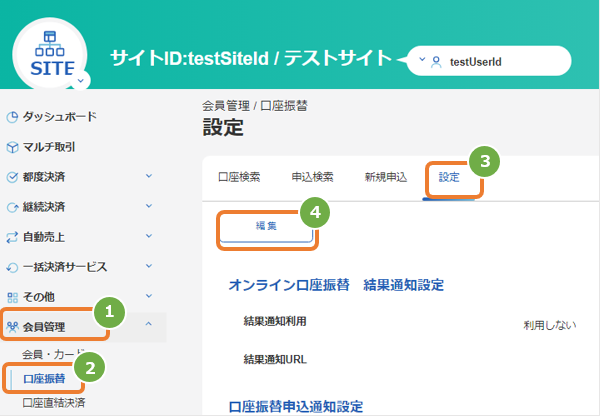Click the その他 grid icon
This screenshot has width=600, height=418.
click(12, 297)
